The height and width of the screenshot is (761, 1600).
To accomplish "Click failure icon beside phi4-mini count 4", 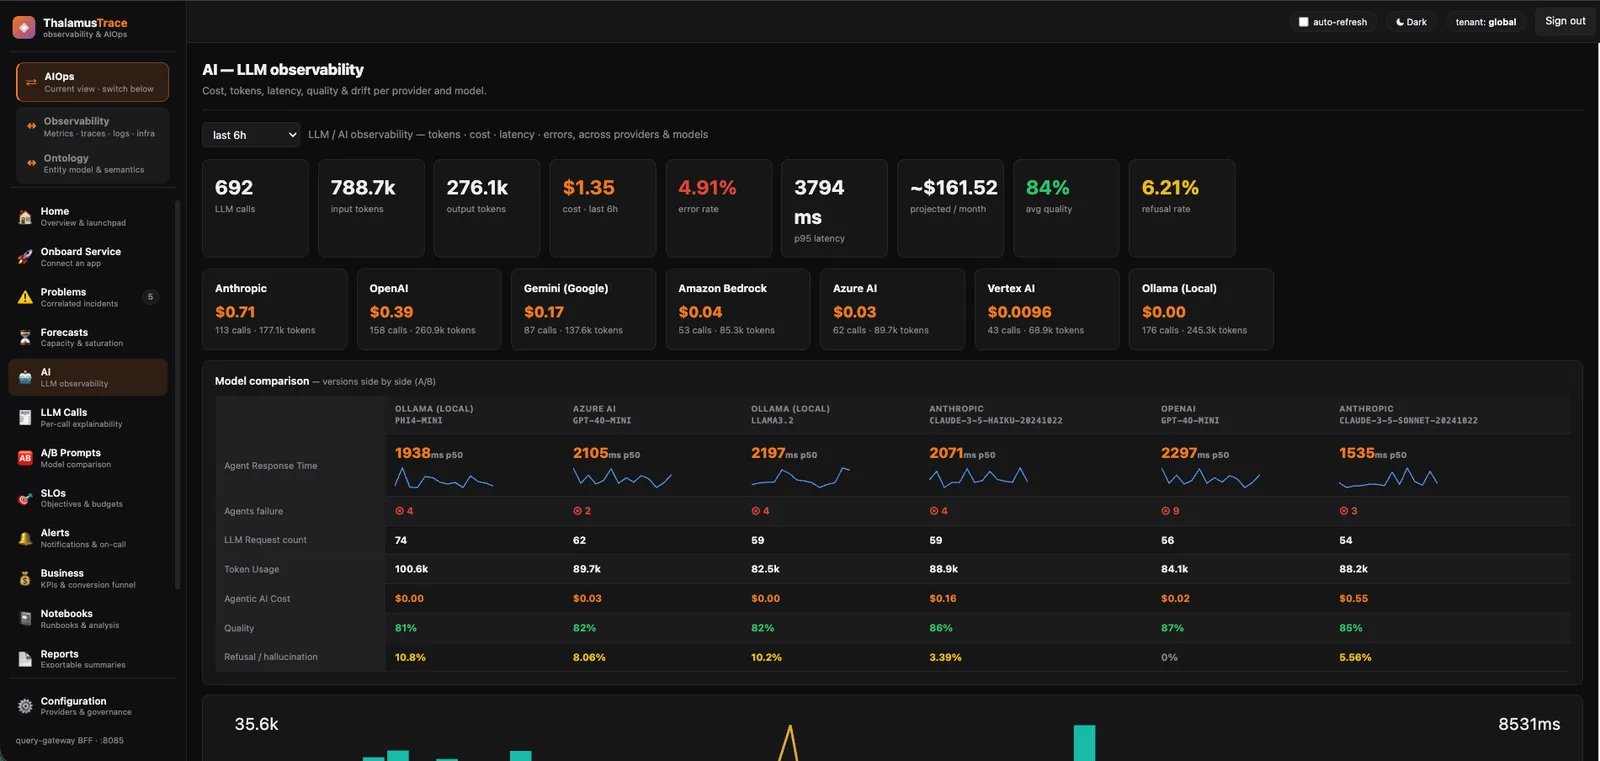I will (x=399, y=511).
